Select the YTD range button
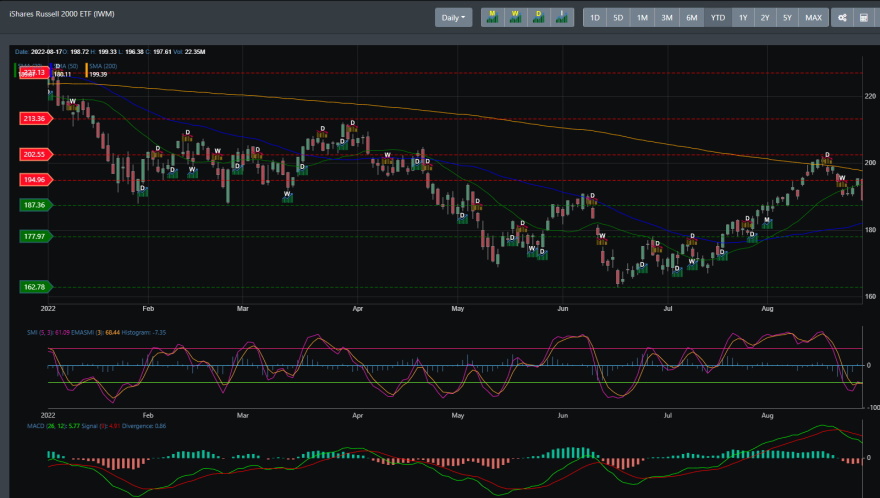This screenshot has width=880, height=498. pos(718,17)
